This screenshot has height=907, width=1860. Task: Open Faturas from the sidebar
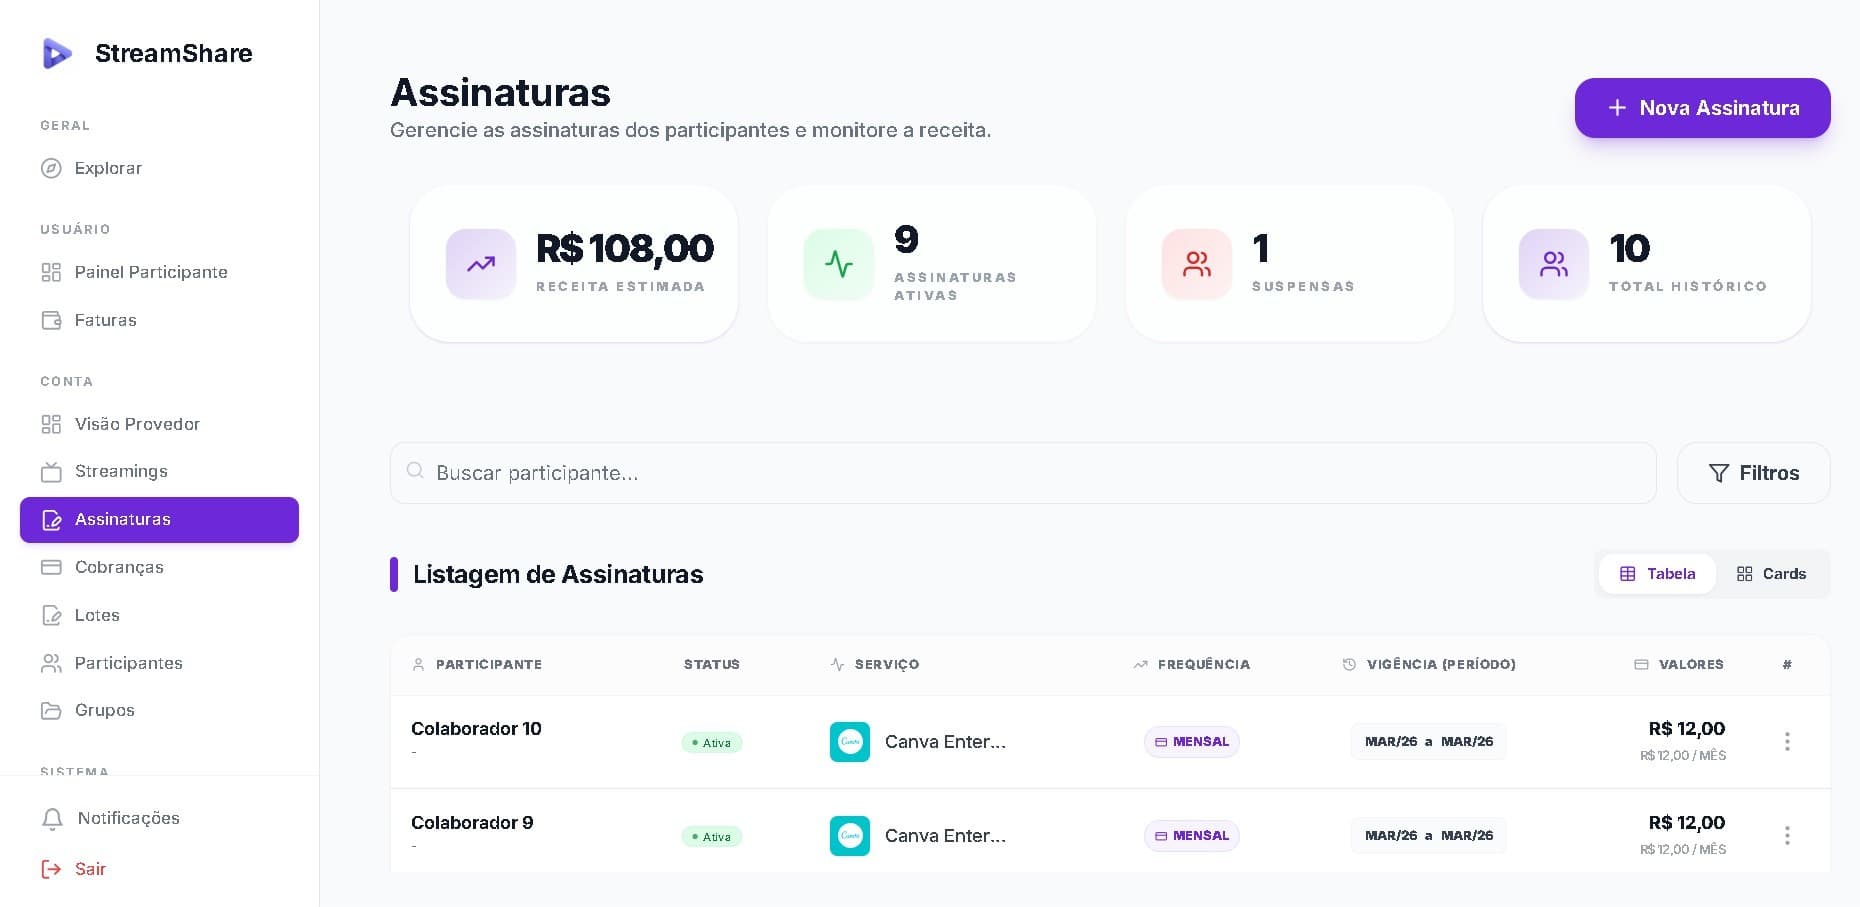point(105,320)
